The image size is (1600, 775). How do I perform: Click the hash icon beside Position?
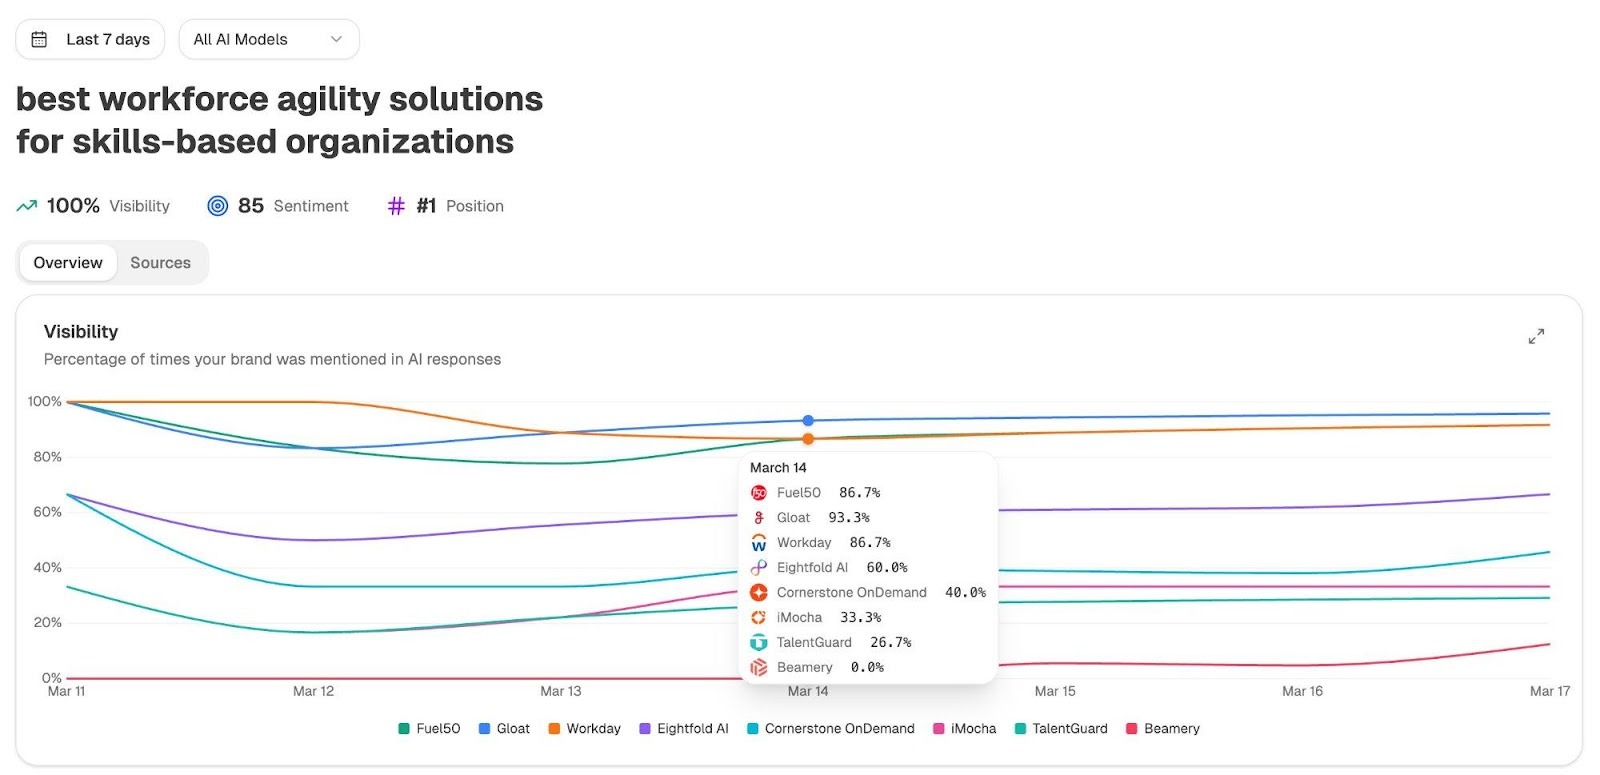pyautogui.click(x=394, y=206)
